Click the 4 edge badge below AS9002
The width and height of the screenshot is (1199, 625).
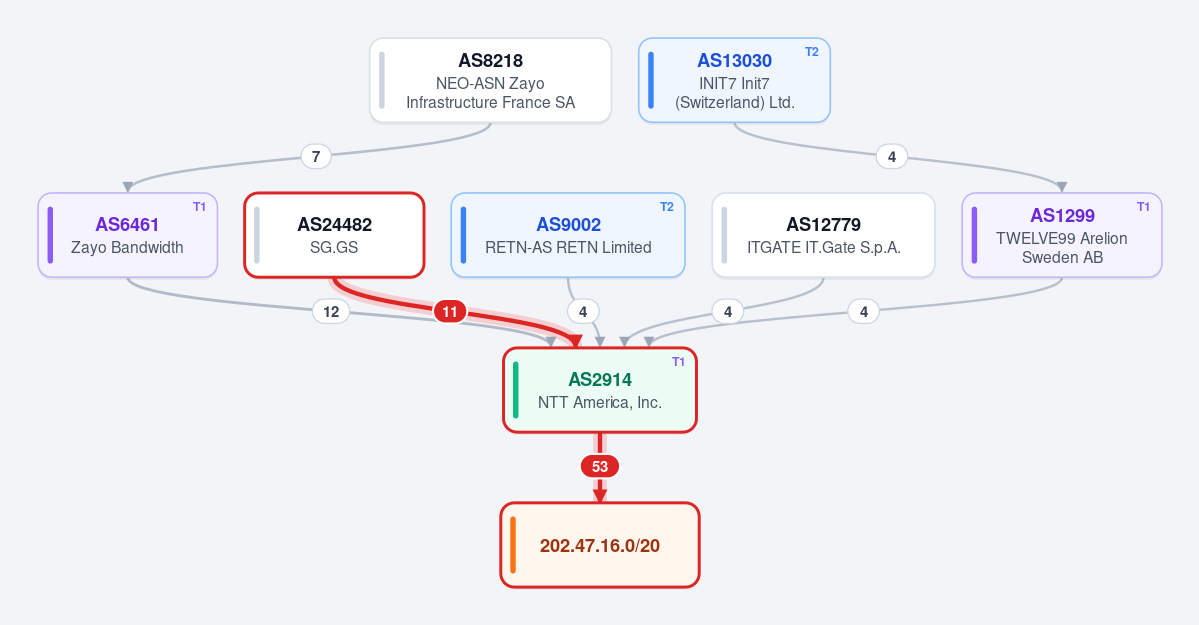(x=583, y=311)
